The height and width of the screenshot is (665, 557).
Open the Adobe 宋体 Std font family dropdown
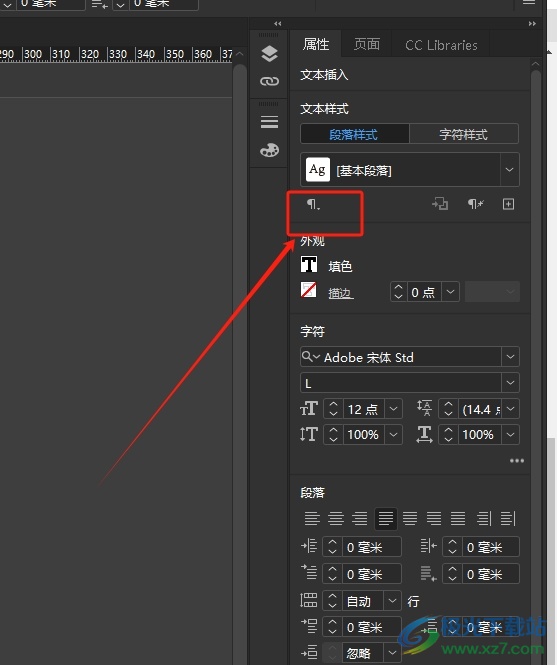pos(510,357)
